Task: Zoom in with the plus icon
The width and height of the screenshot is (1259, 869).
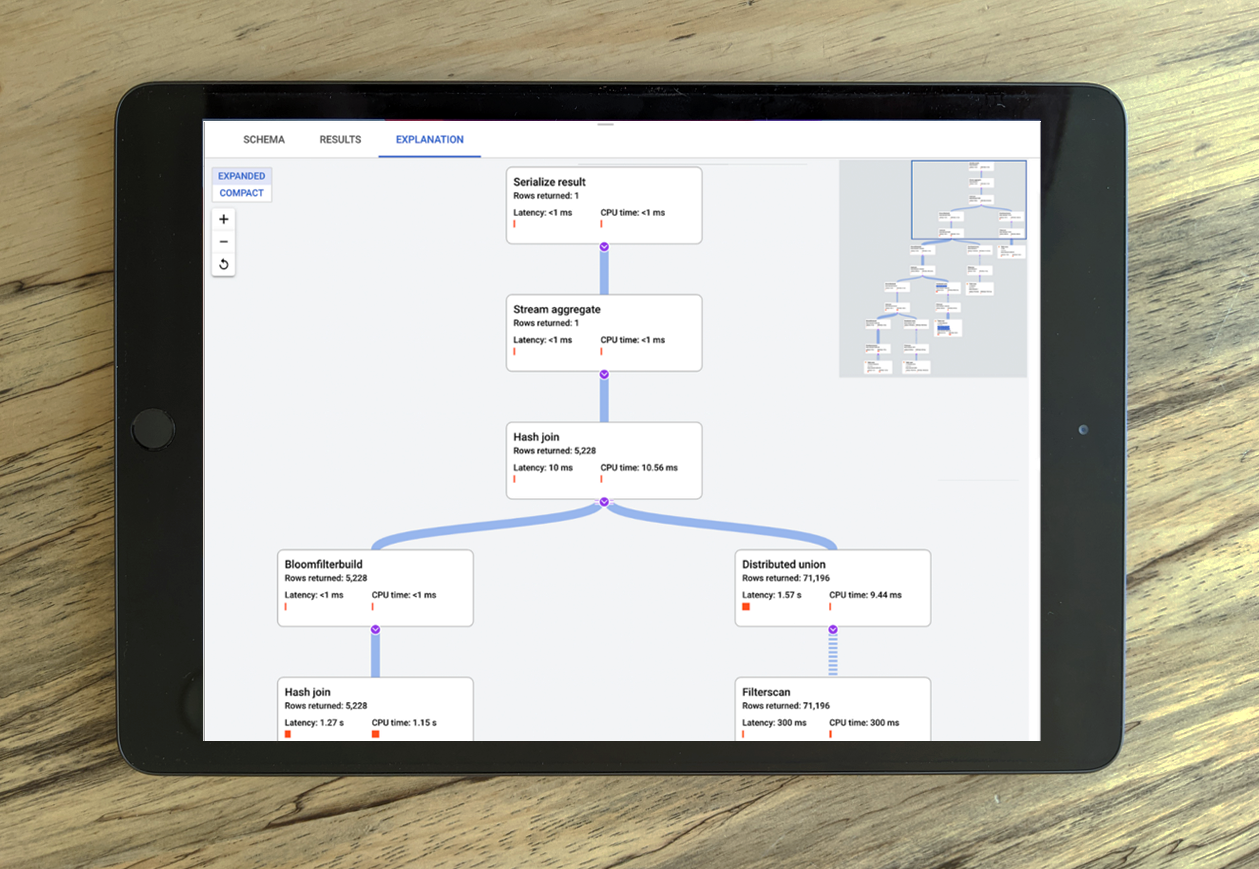Action: coord(223,219)
